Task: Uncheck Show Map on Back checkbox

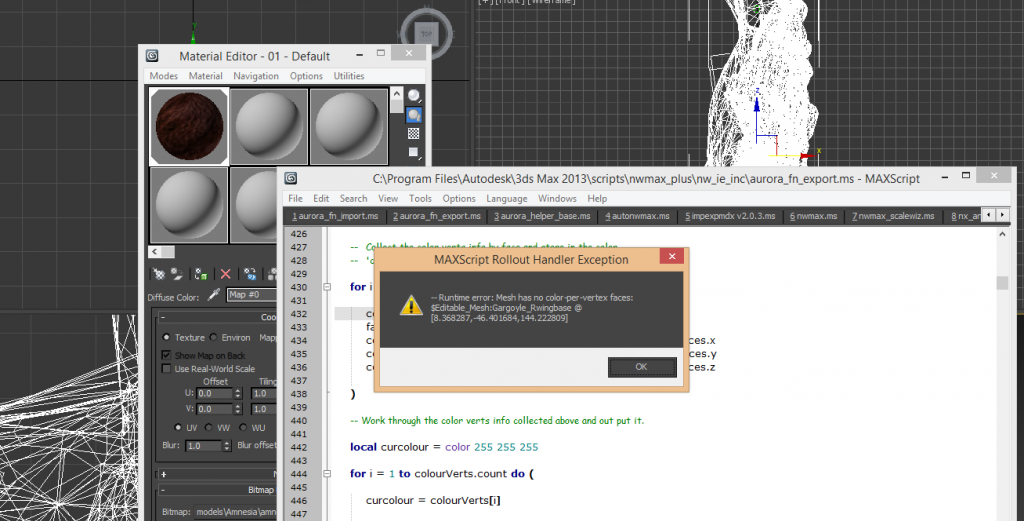Action: point(166,355)
